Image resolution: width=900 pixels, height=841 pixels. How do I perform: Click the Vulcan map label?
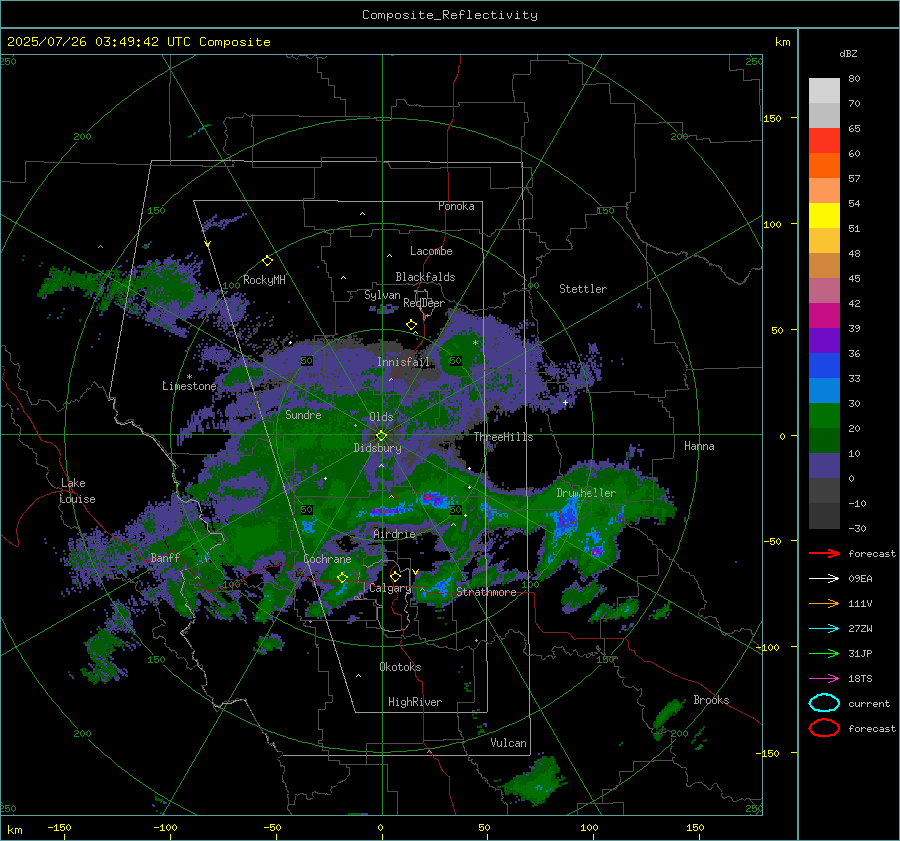[508, 743]
